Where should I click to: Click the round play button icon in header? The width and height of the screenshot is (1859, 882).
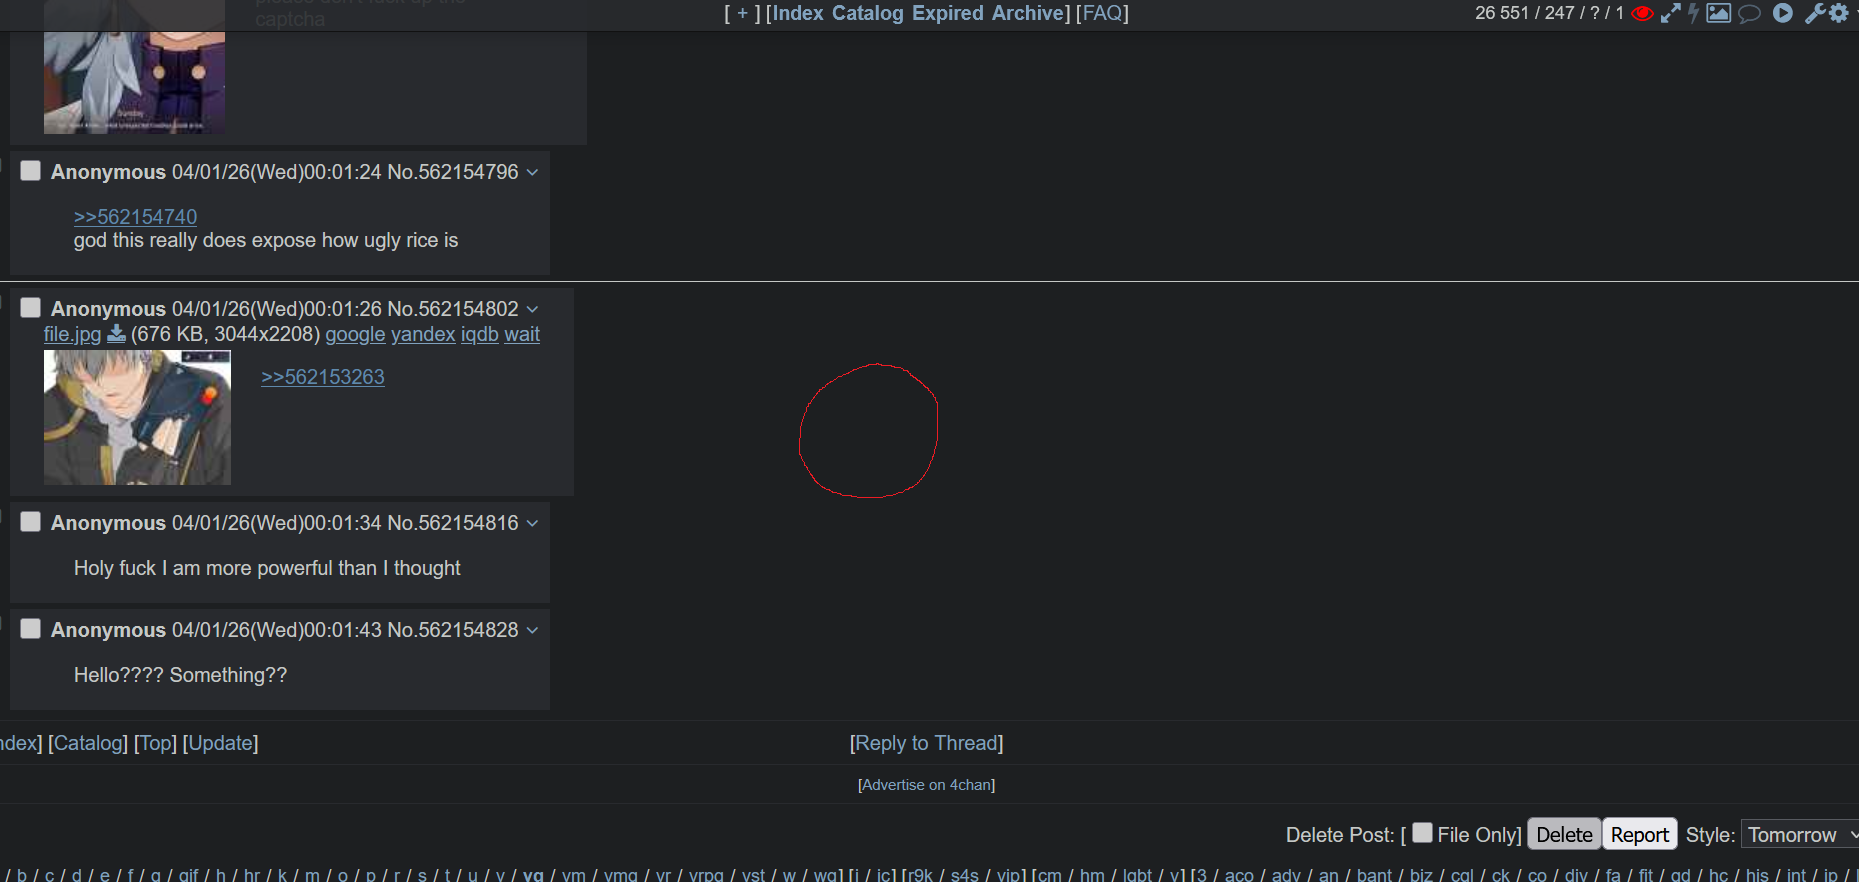tap(1783, 13)
